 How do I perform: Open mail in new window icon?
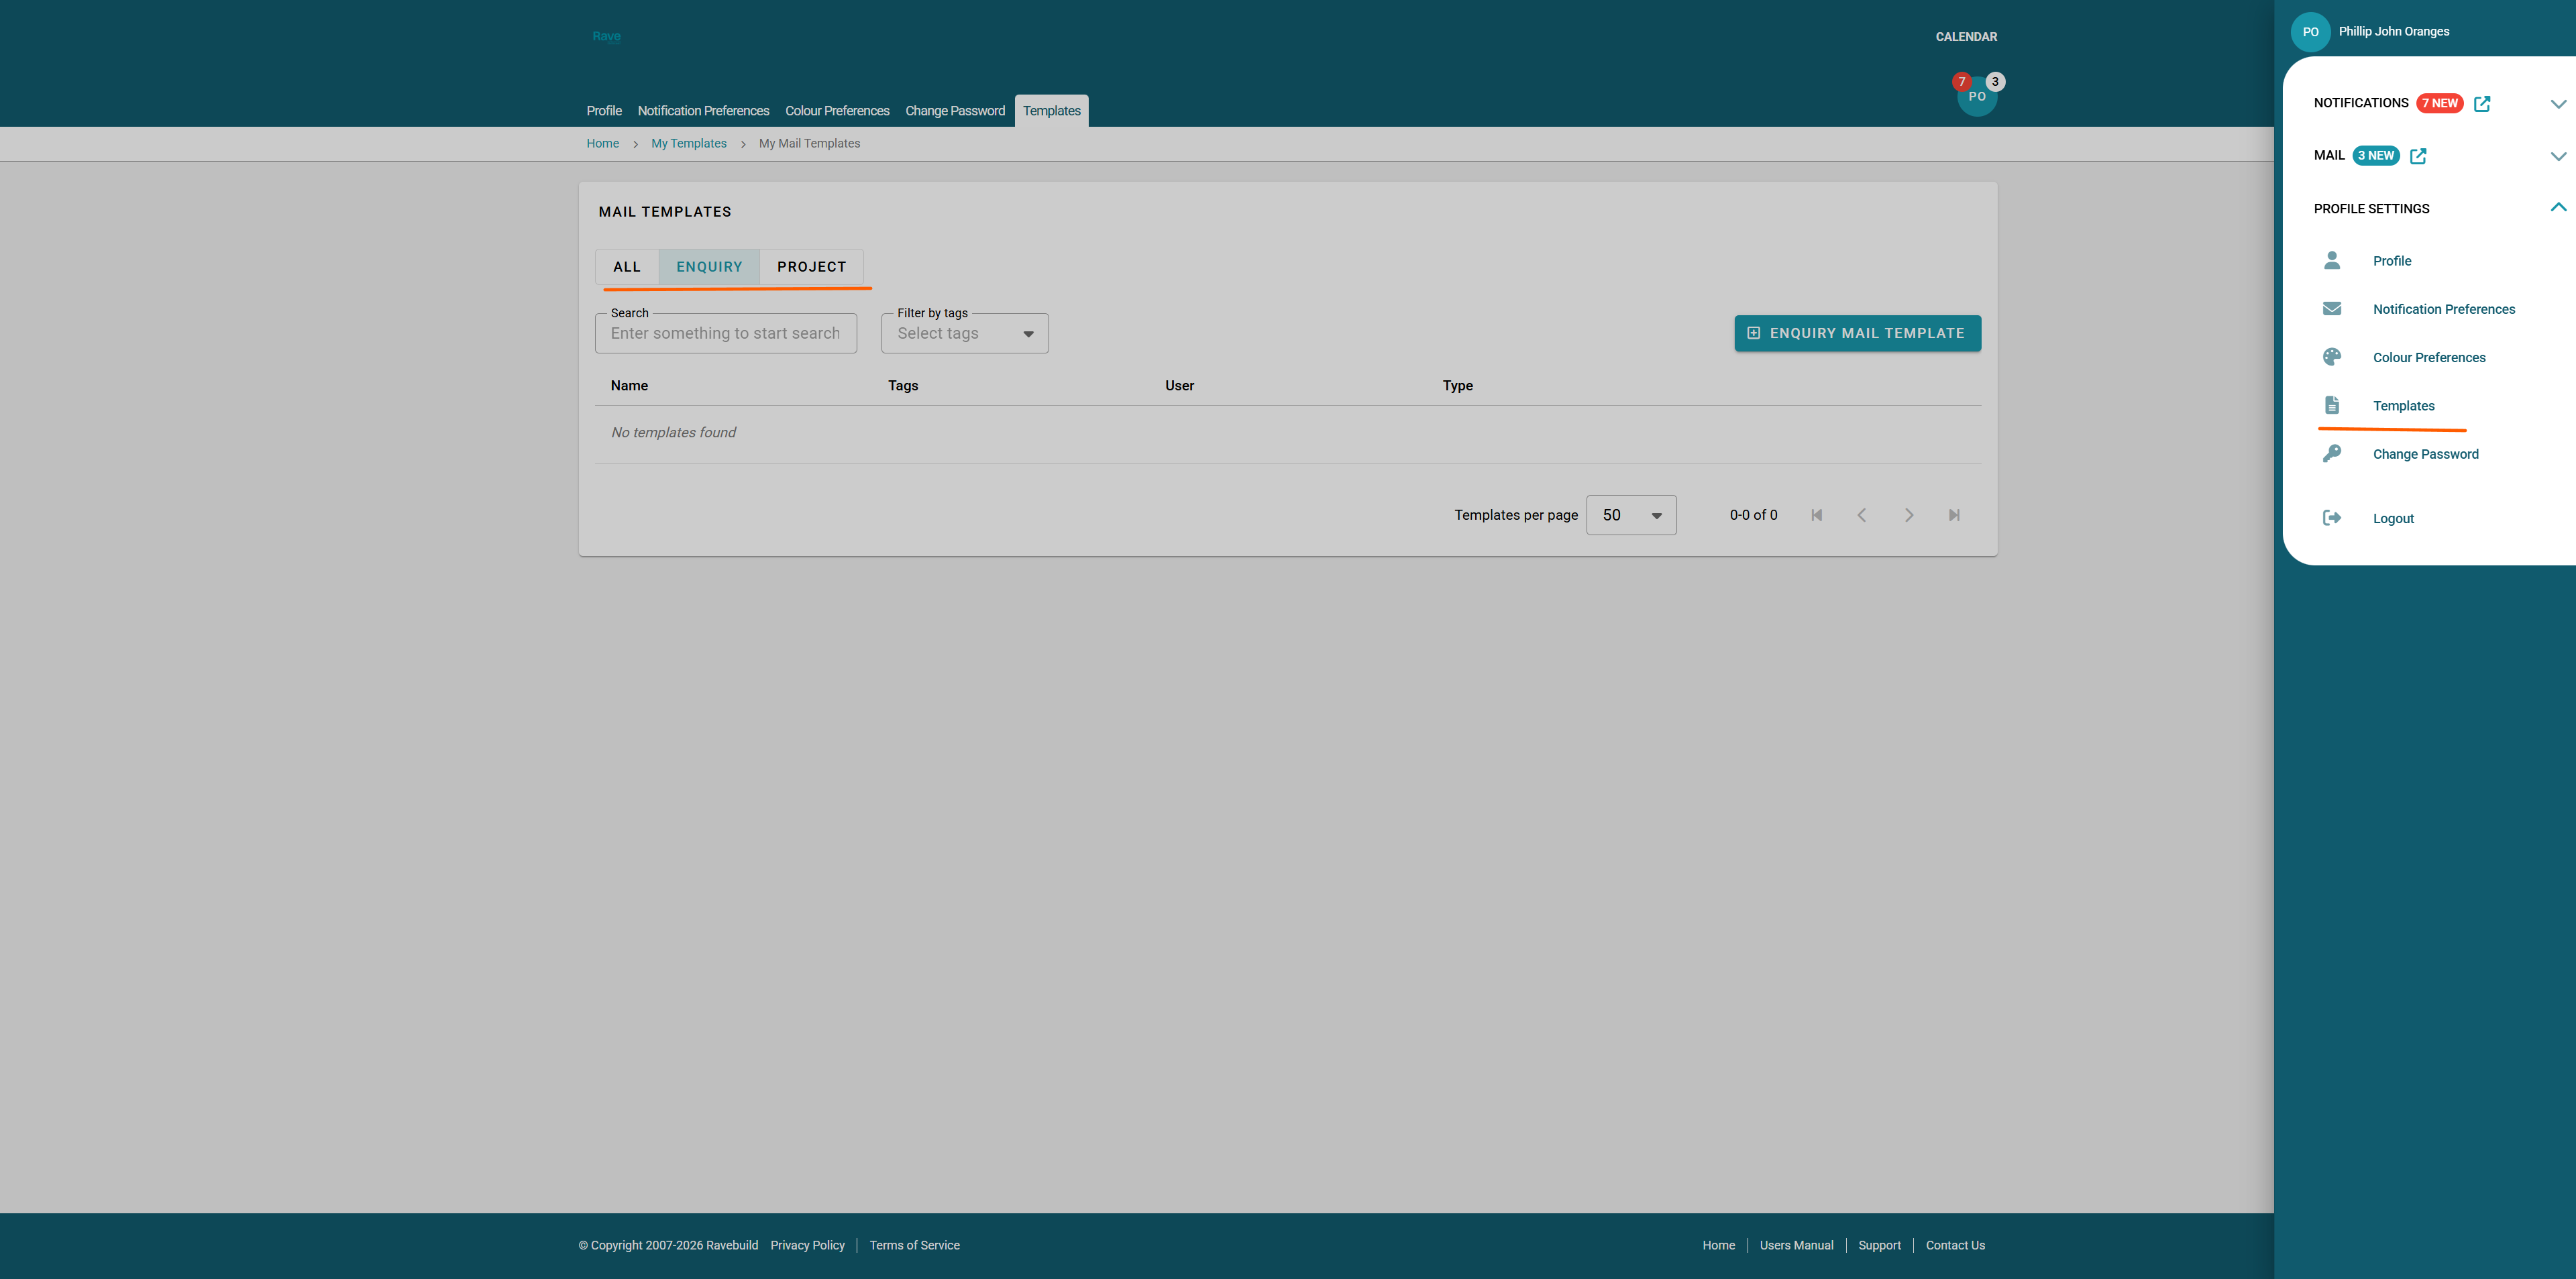(x=2417, y=156)
